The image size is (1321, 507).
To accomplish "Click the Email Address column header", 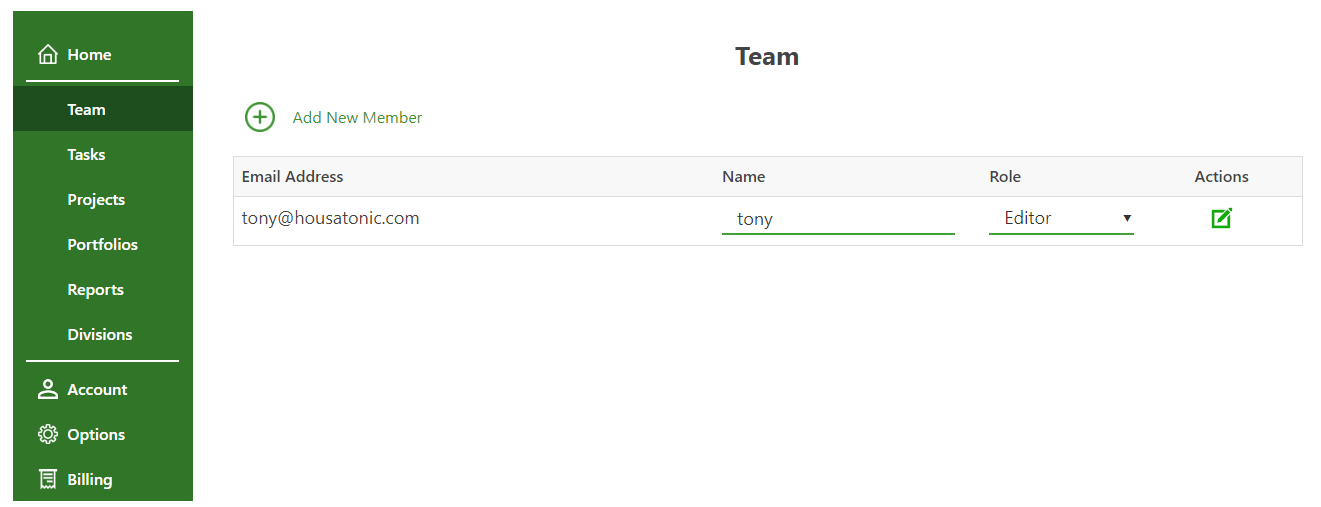I will tap(292, 177).
